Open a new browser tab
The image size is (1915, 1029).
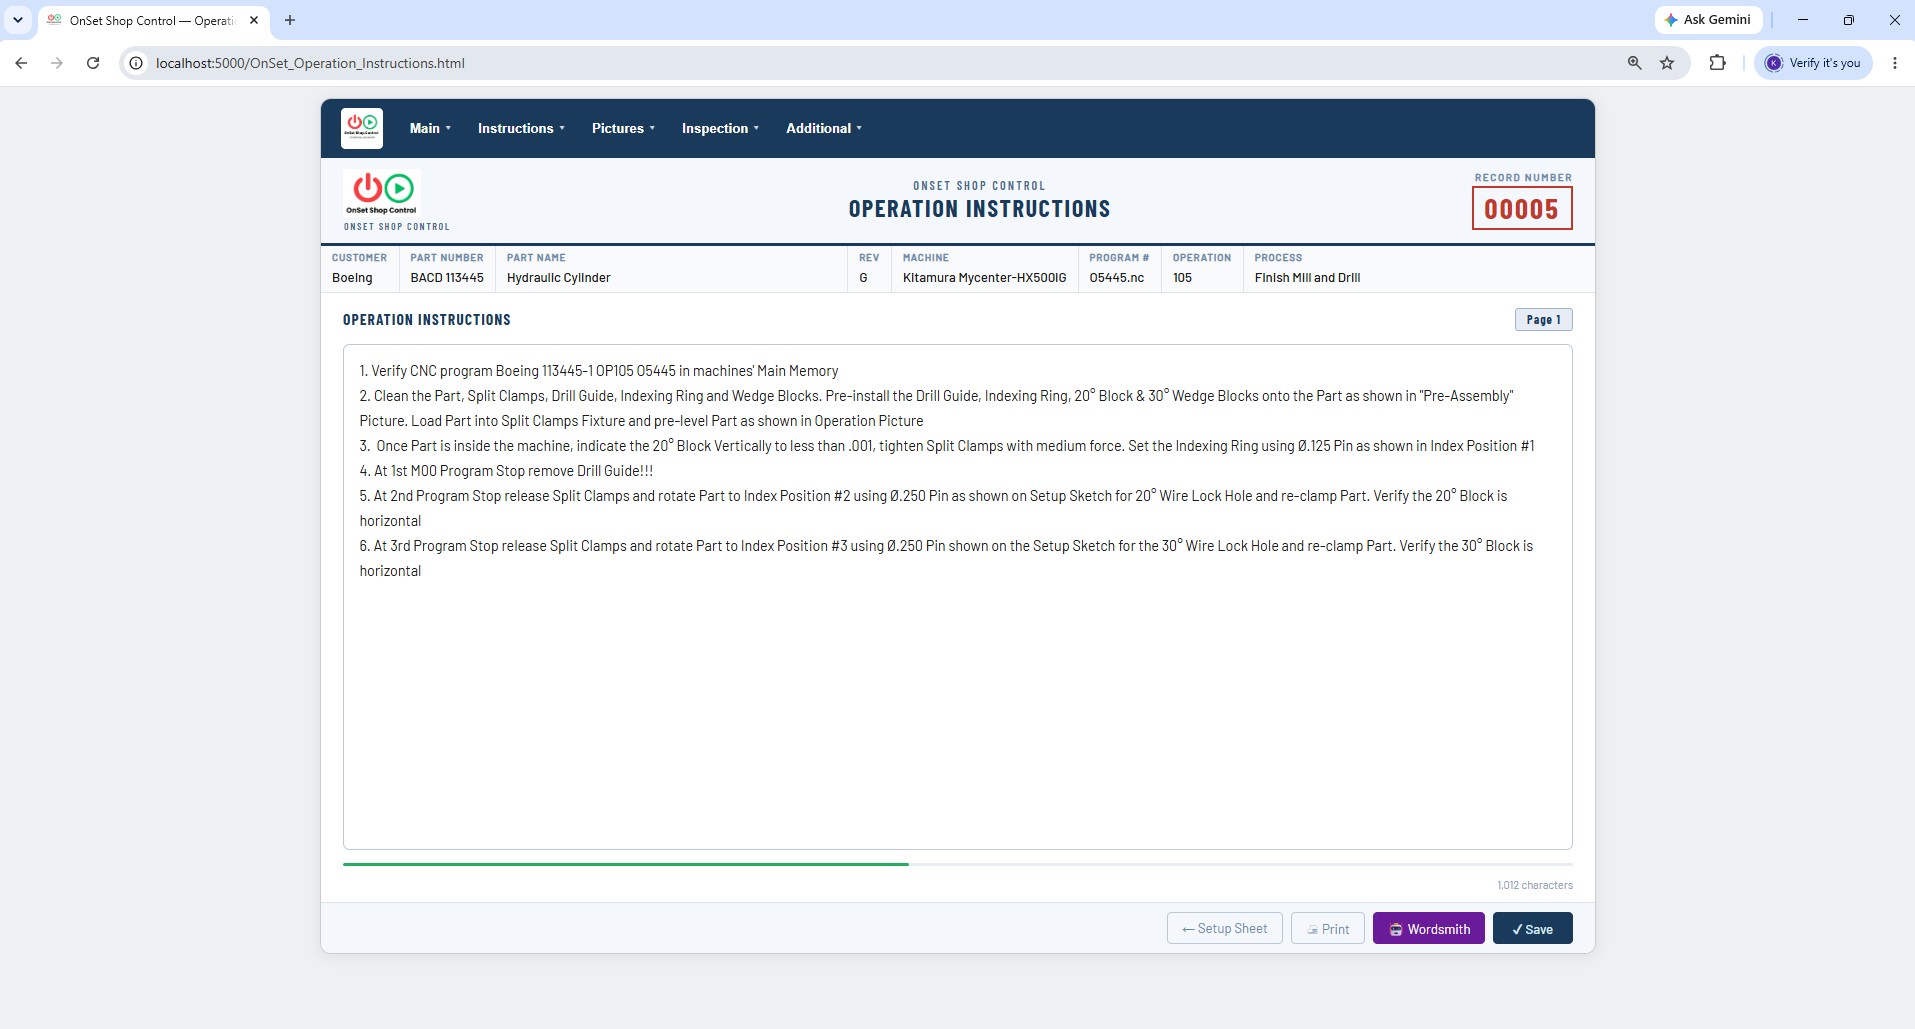[x=290, y=20]
